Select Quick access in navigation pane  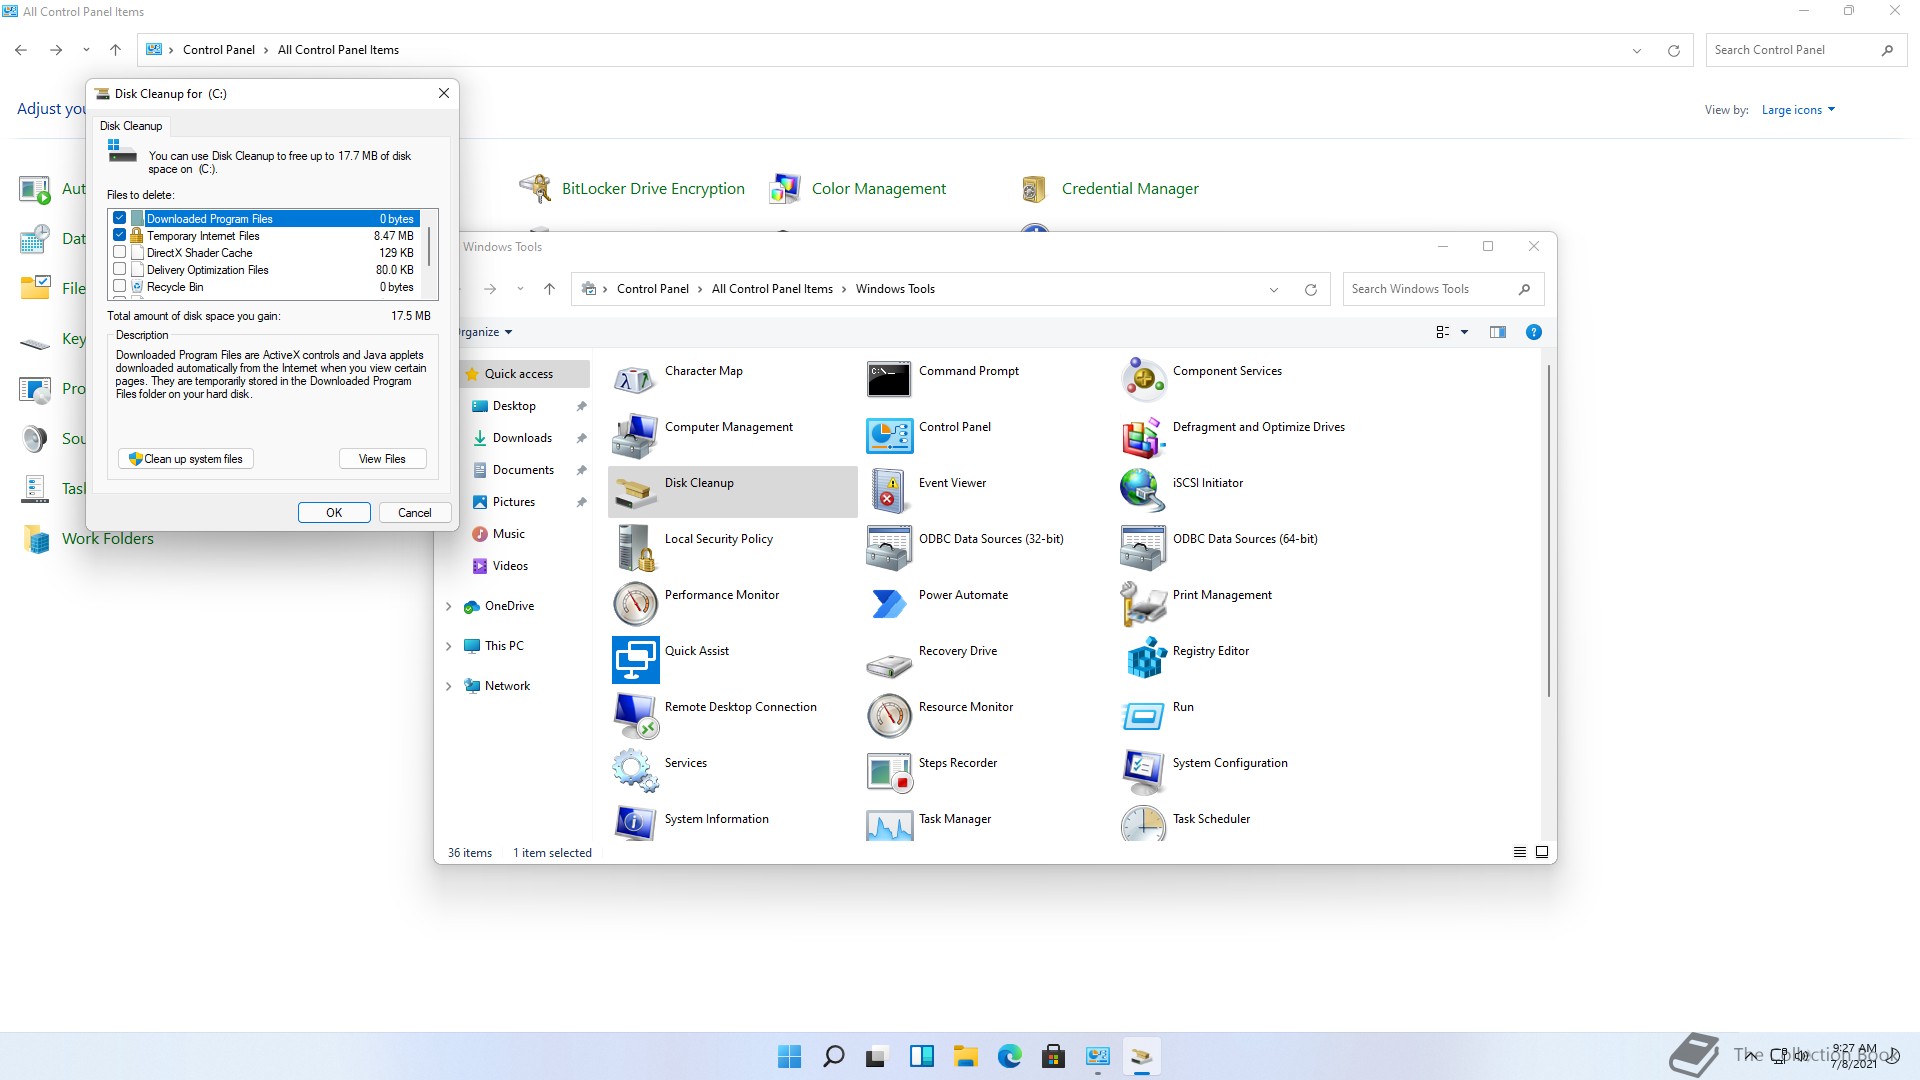525,374
